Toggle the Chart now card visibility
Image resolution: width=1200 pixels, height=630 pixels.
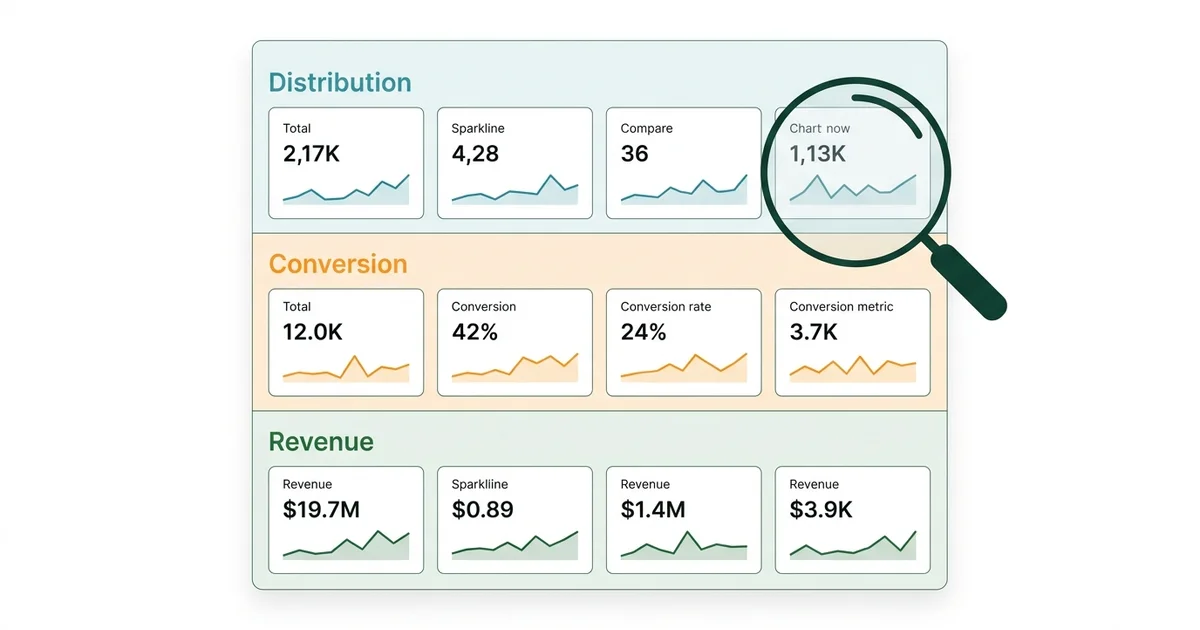point(852,163)
